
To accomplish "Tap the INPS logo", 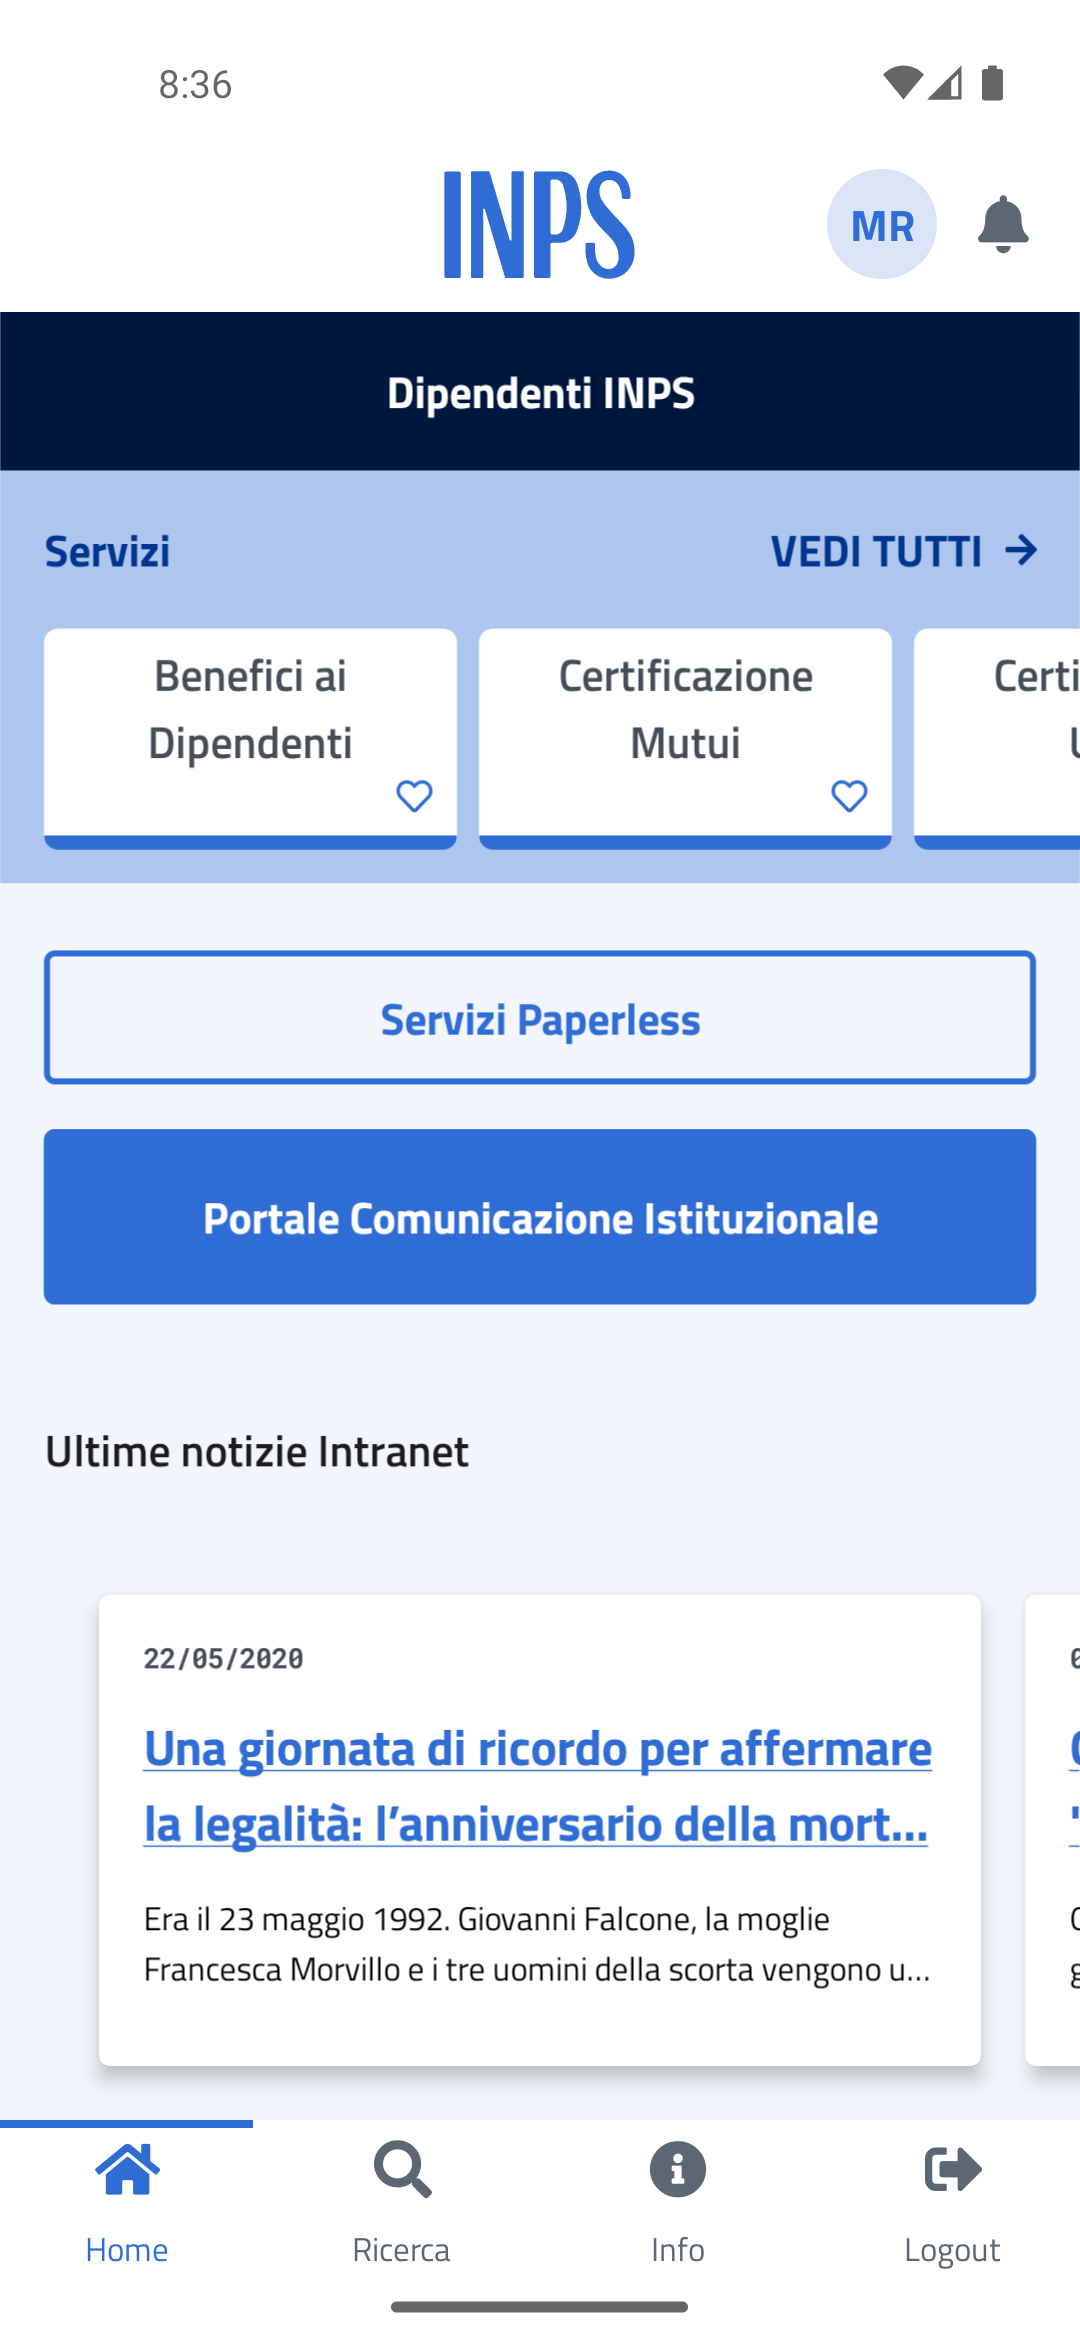I will pos(539,224).
